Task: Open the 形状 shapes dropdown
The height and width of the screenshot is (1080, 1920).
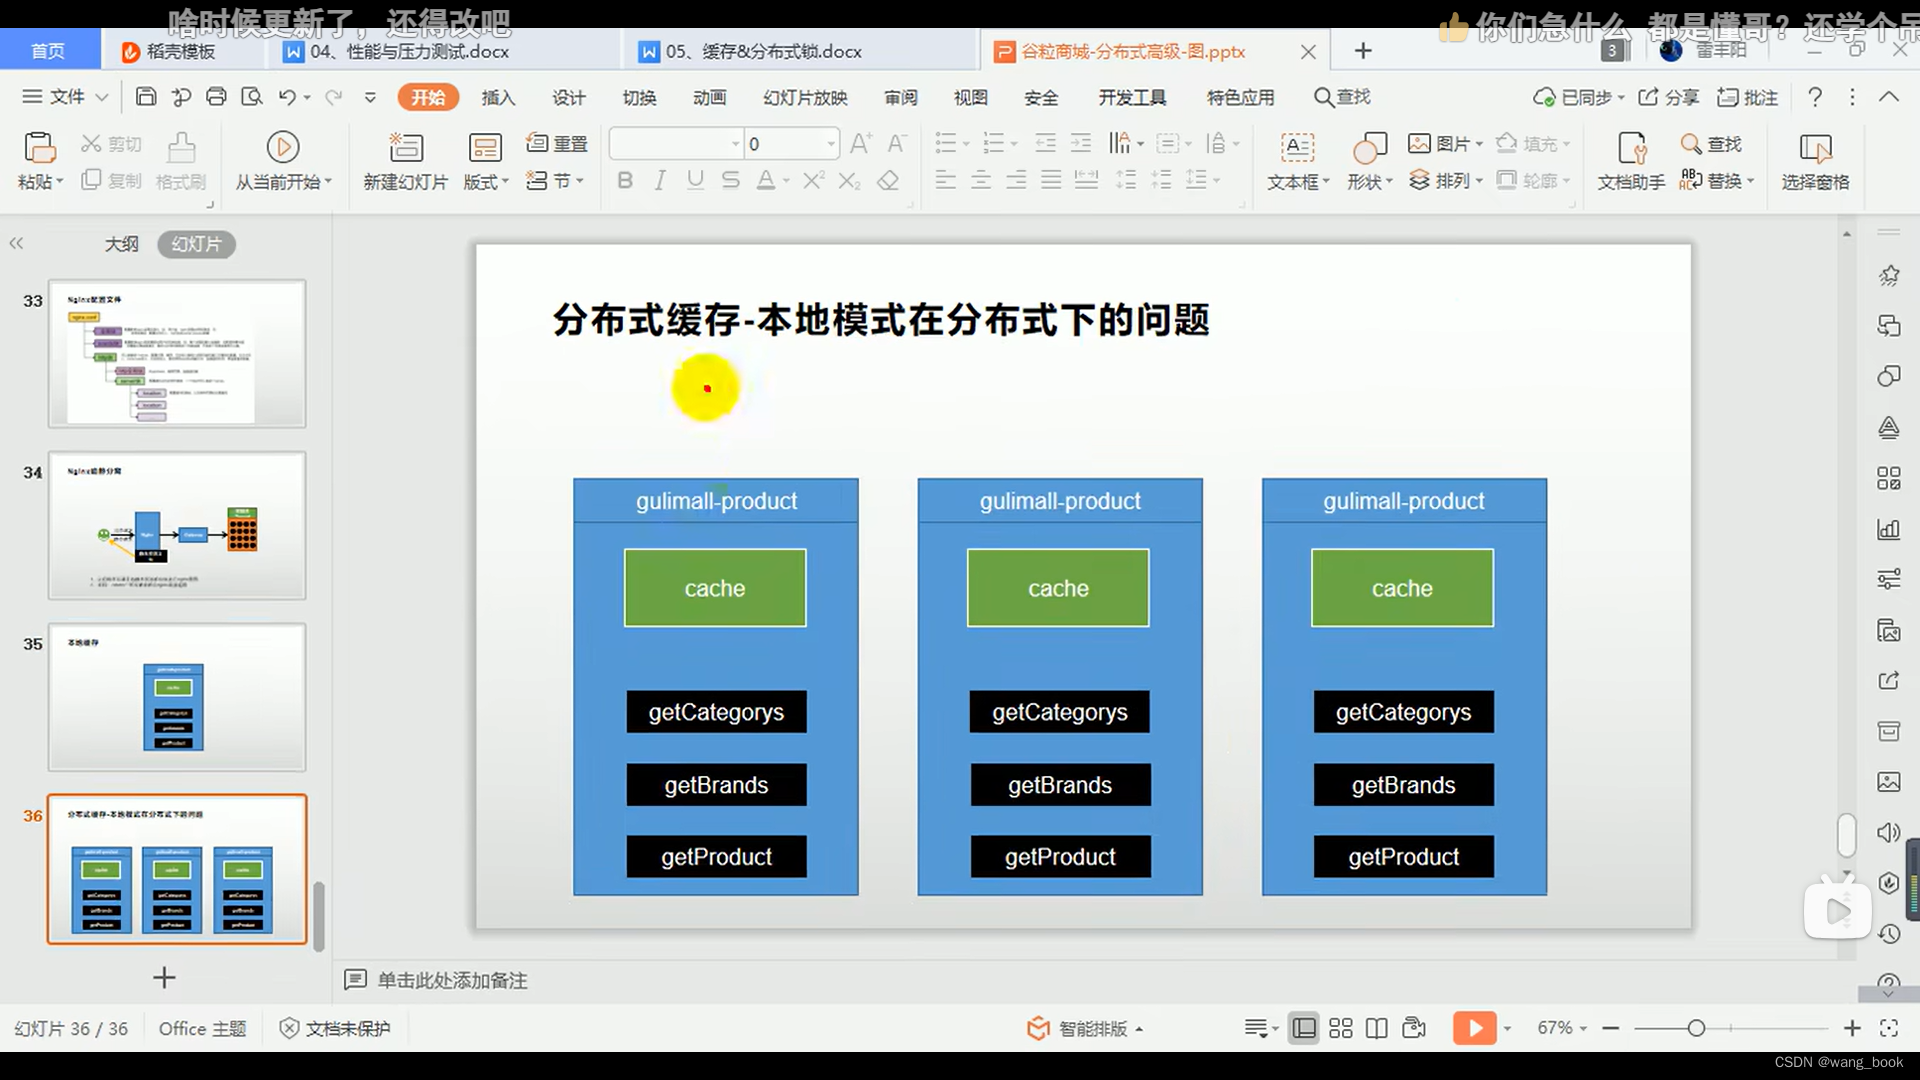Action: pos(1370,182)
